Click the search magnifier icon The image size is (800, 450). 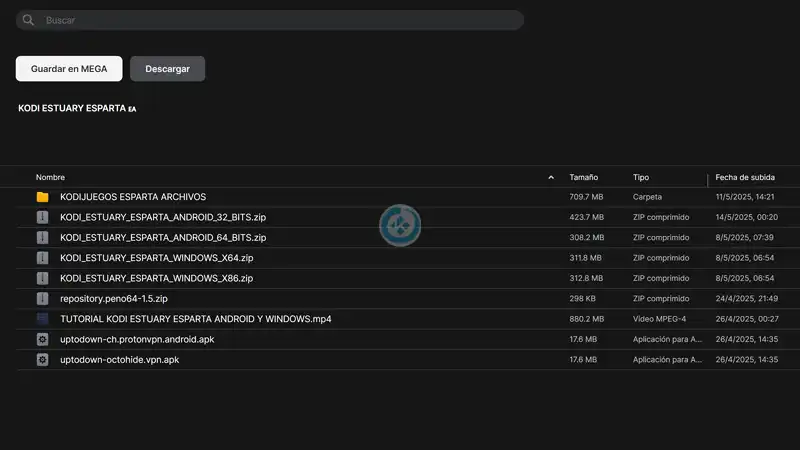28,20
